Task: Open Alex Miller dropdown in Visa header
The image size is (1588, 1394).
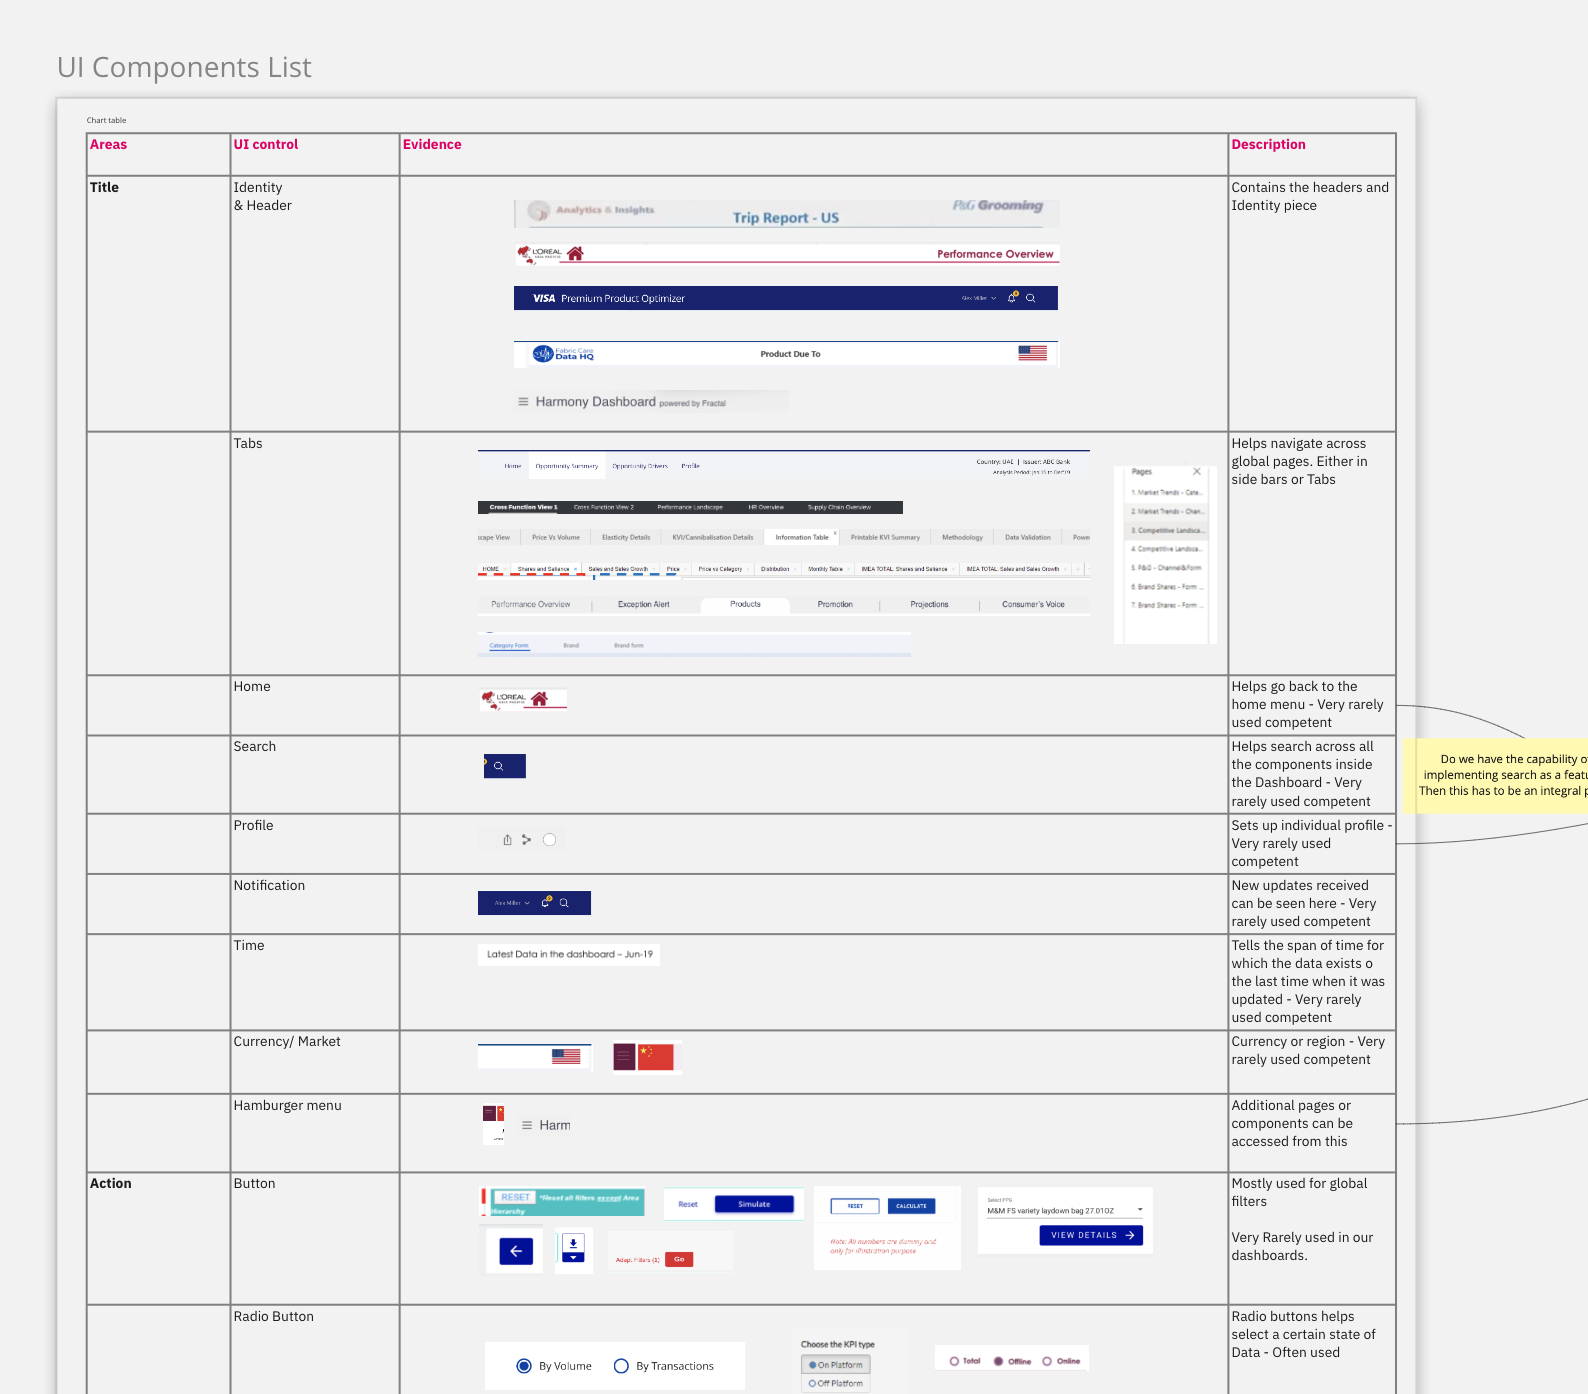Action: pos(979,298)
